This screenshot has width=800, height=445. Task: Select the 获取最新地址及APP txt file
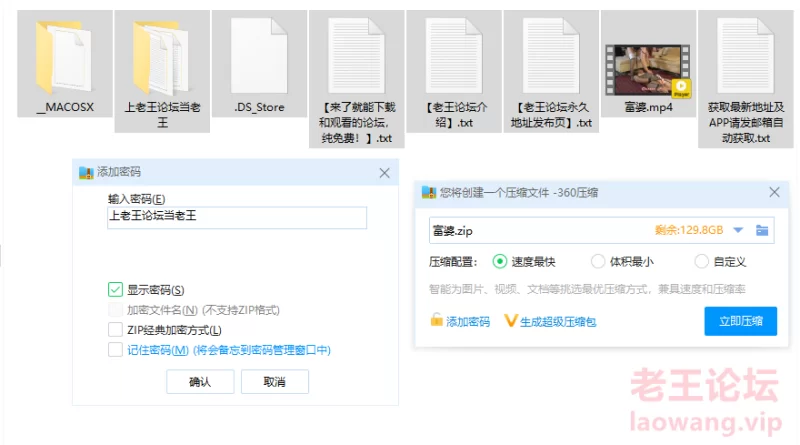tap(745, 79)
